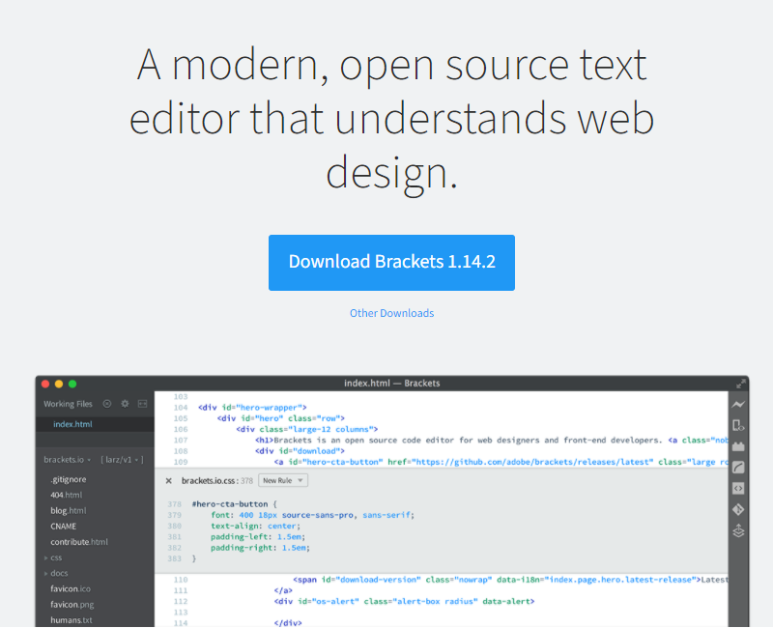The image size is (773, 628).
Task: Click the div id="os-alert" code line
Action: 404,601
